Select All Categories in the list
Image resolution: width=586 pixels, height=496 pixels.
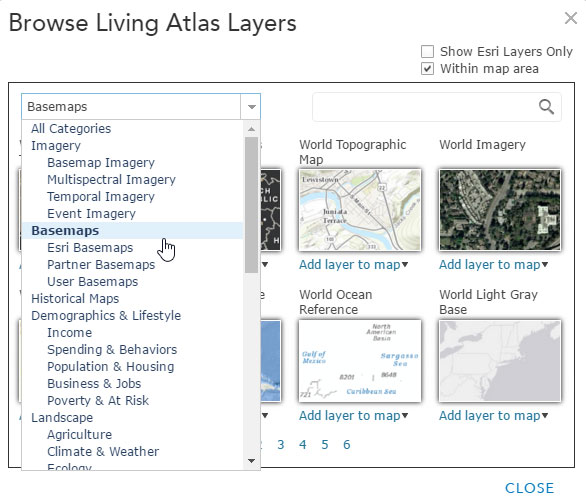click(x=71, y=129)
